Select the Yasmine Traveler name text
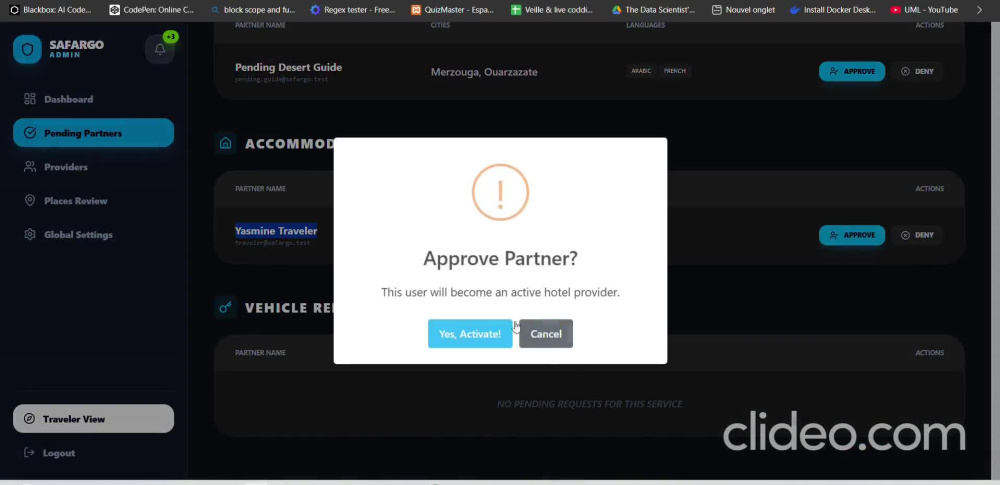The height and width of the screenshot is (485, 1000). coord(276,231)
